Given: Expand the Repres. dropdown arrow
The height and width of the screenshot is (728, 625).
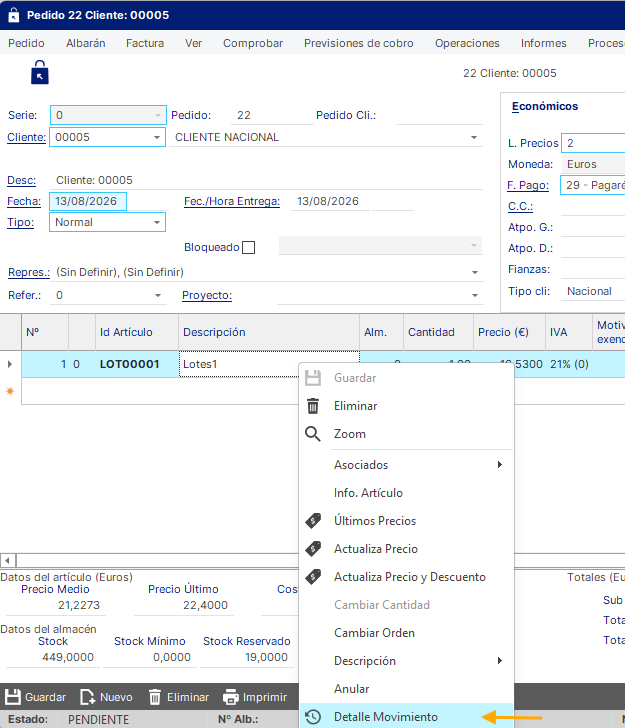Looking at the screenshot, I should [475, 272].
